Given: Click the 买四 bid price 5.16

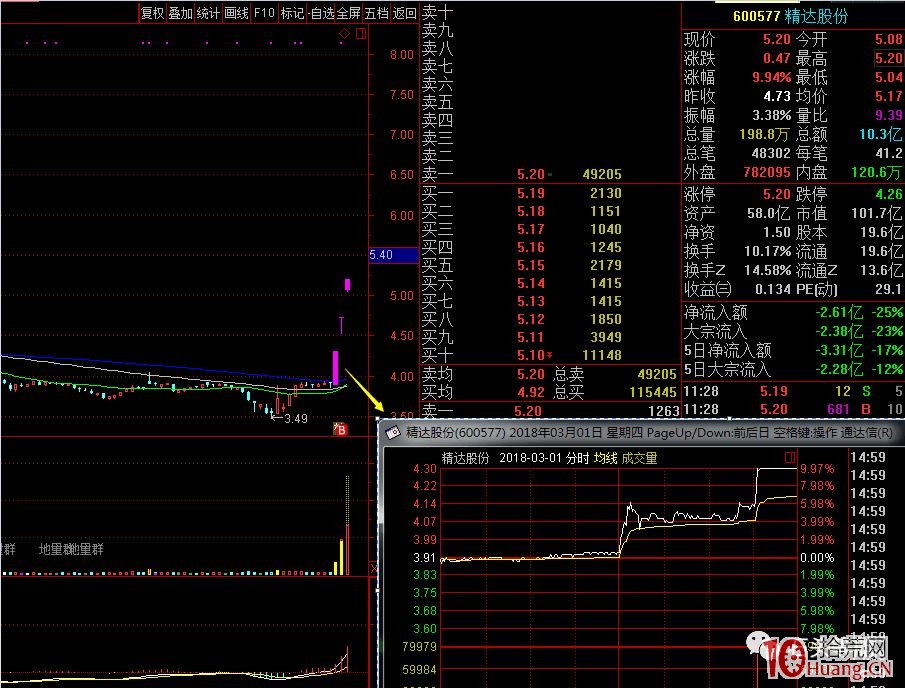Looking at the screenshot, I should 530,247.
